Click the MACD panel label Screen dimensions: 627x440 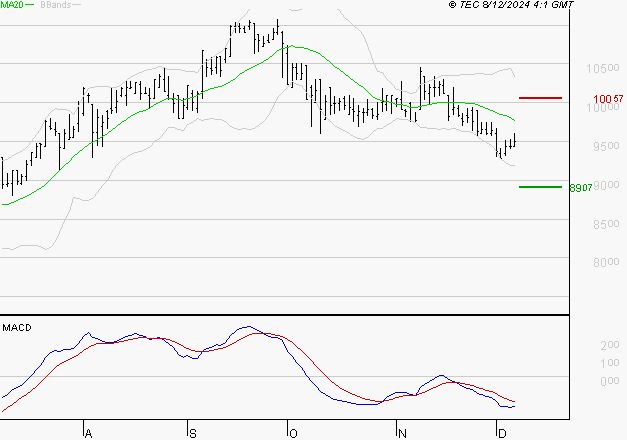click(17, 328)
